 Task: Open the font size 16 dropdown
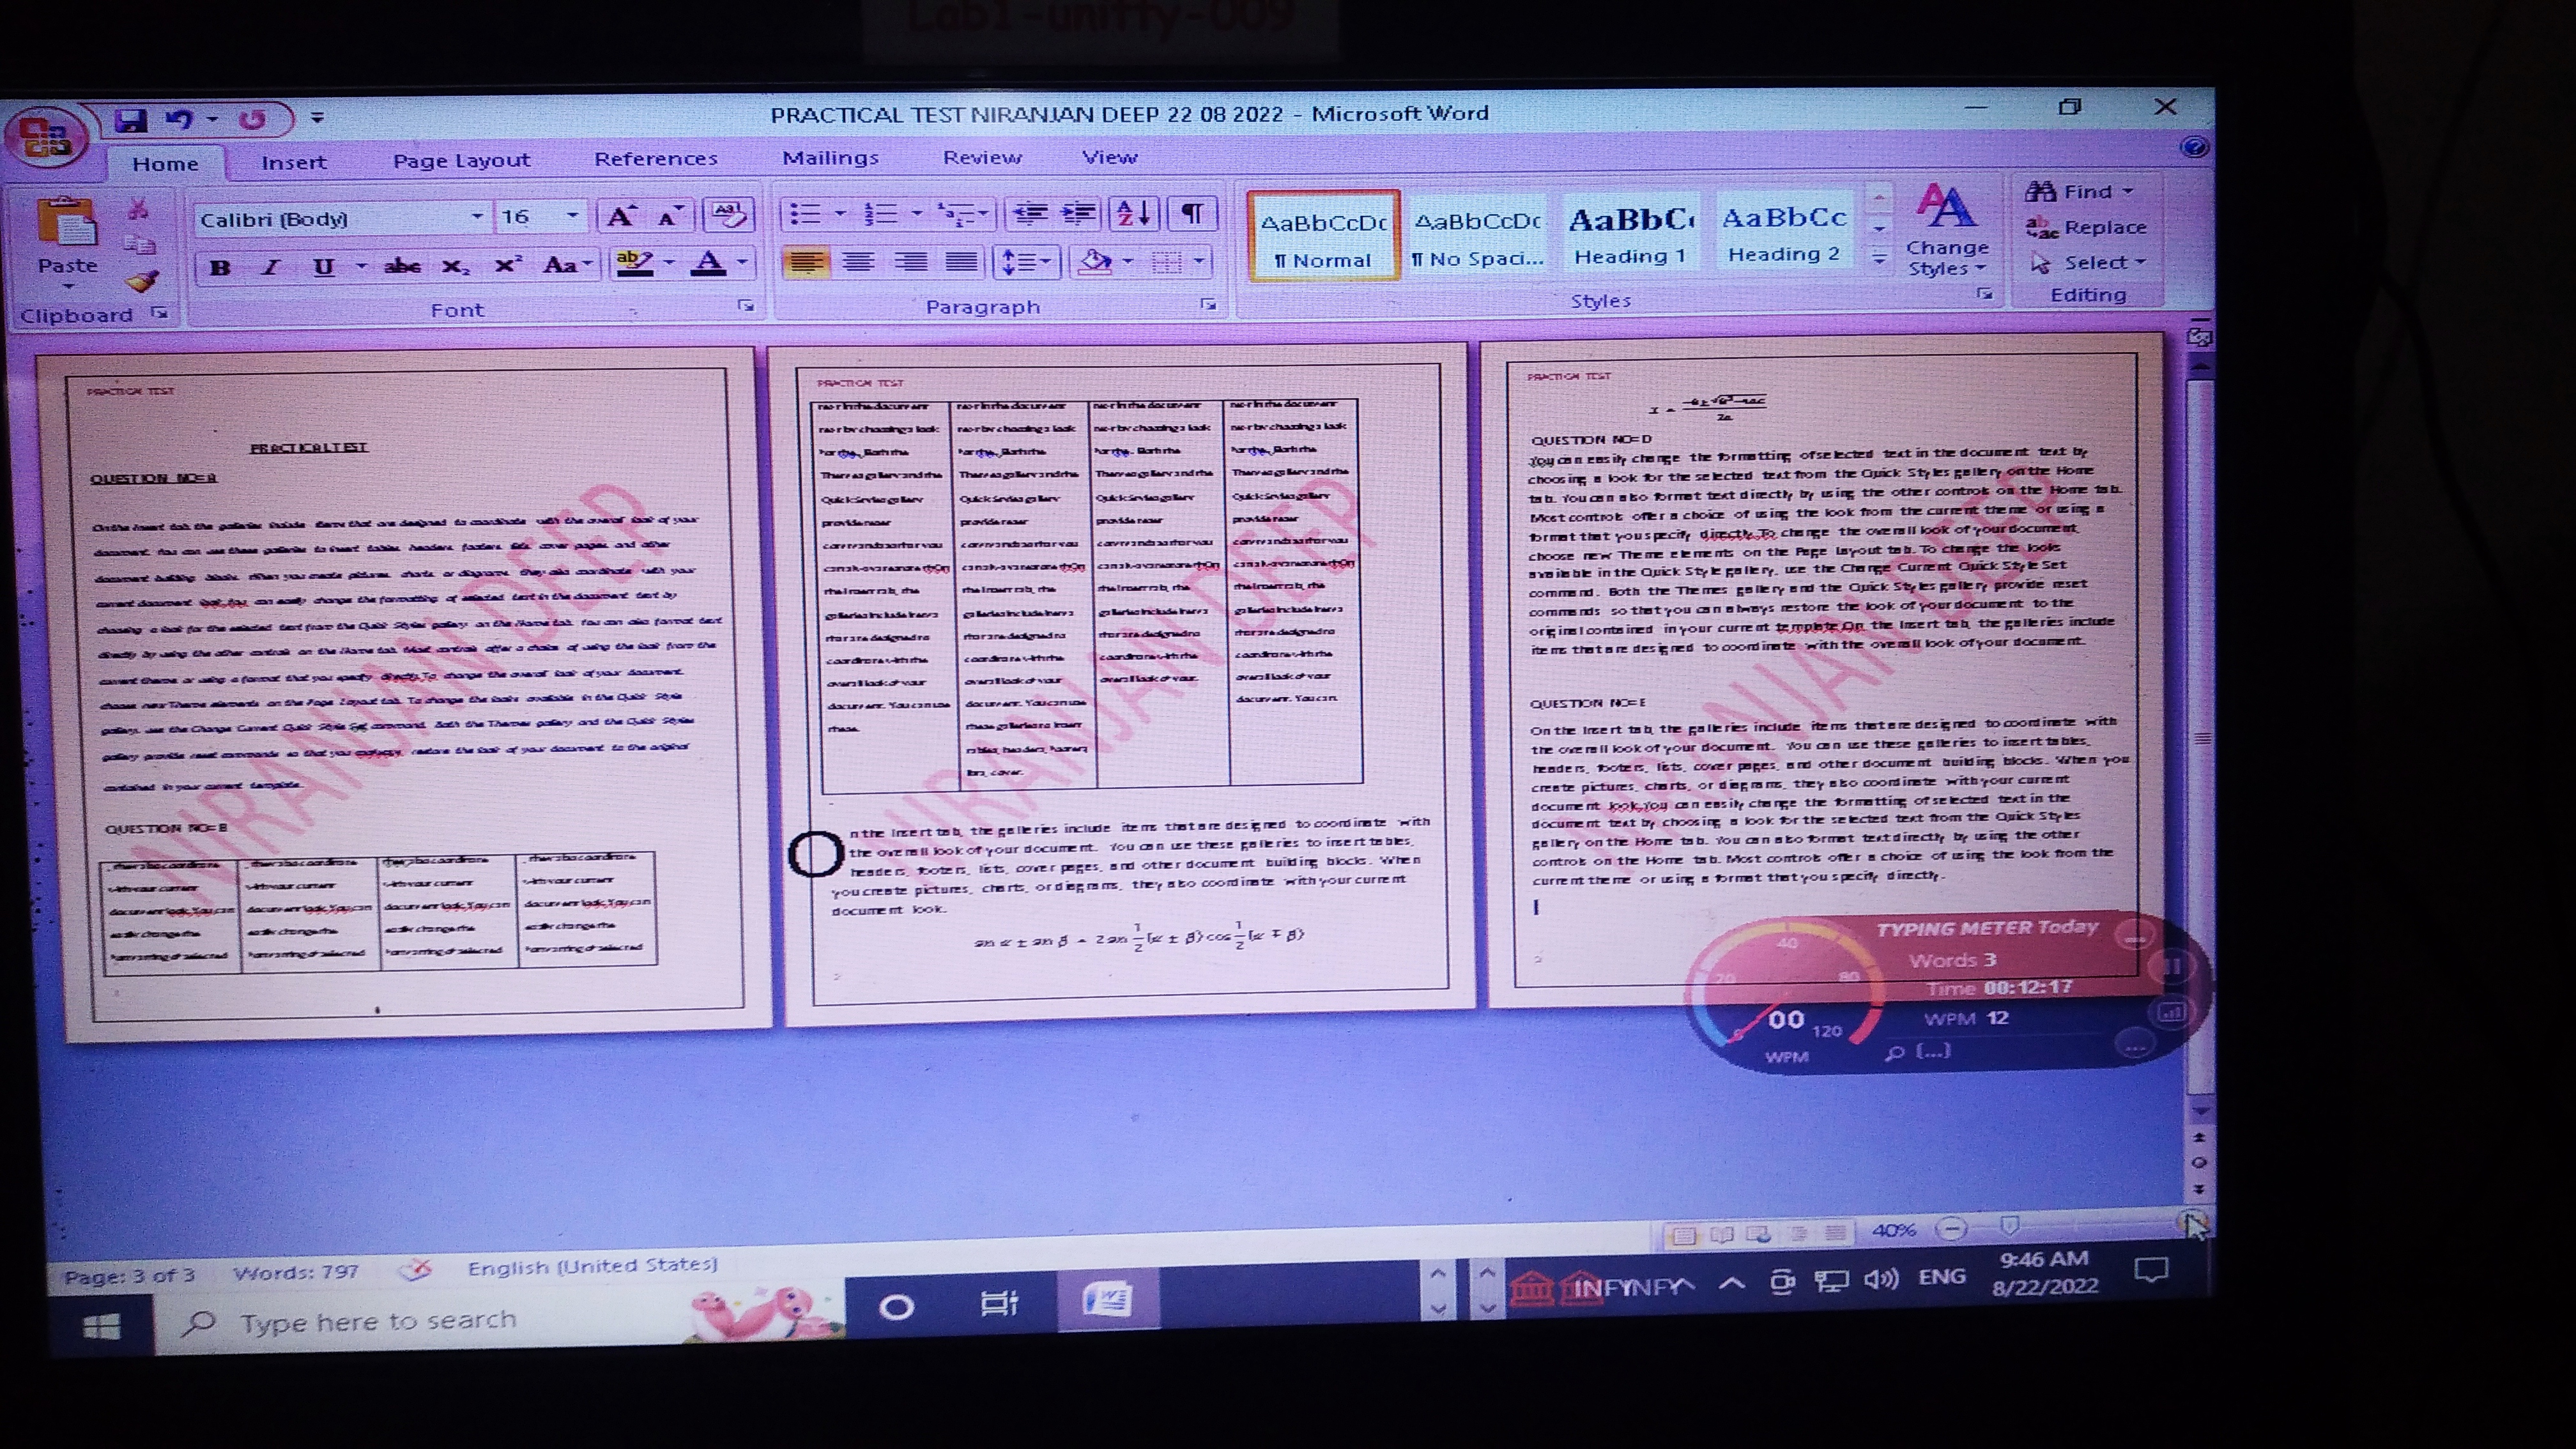572,216
